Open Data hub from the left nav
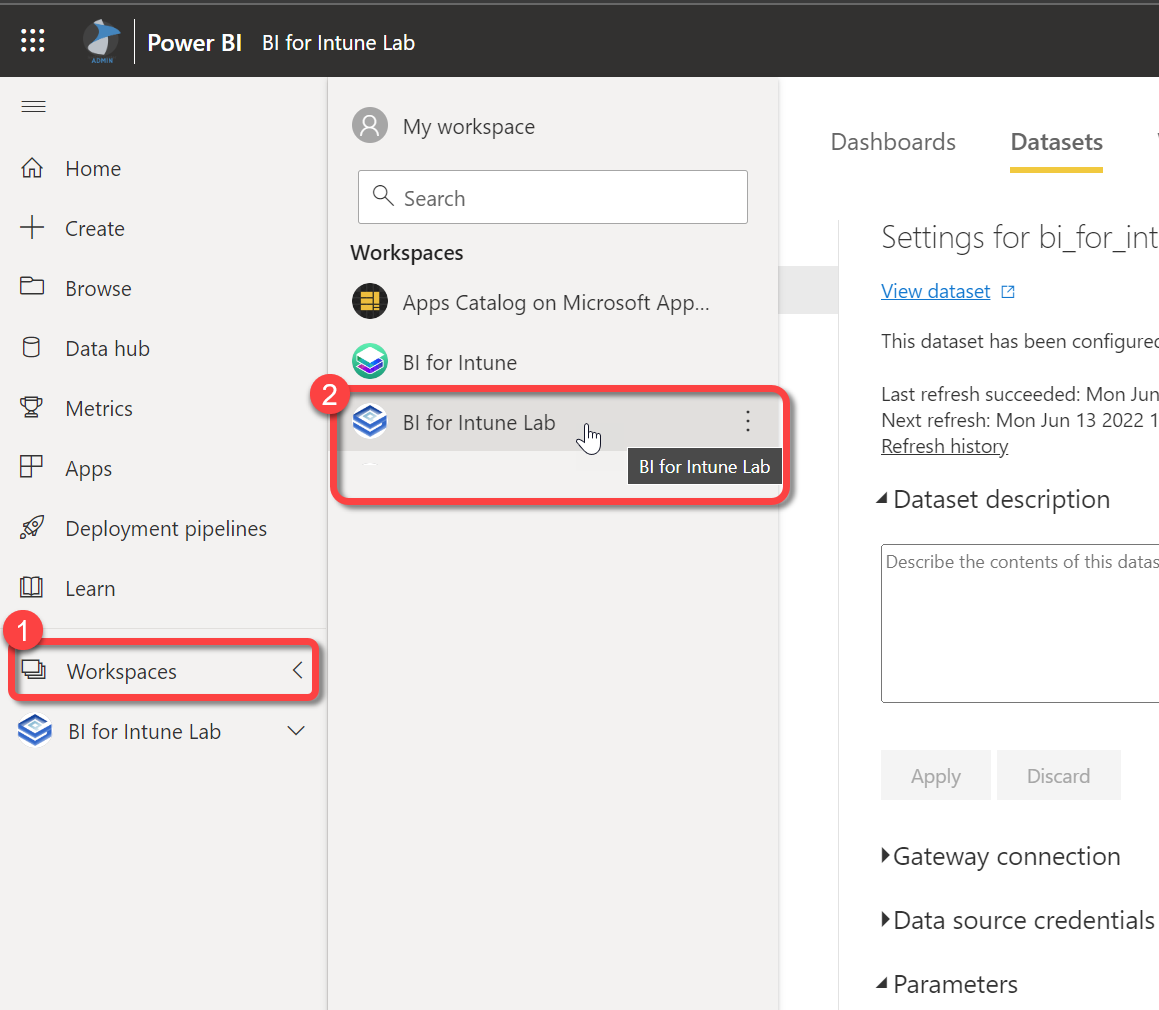 click(108, 348)
